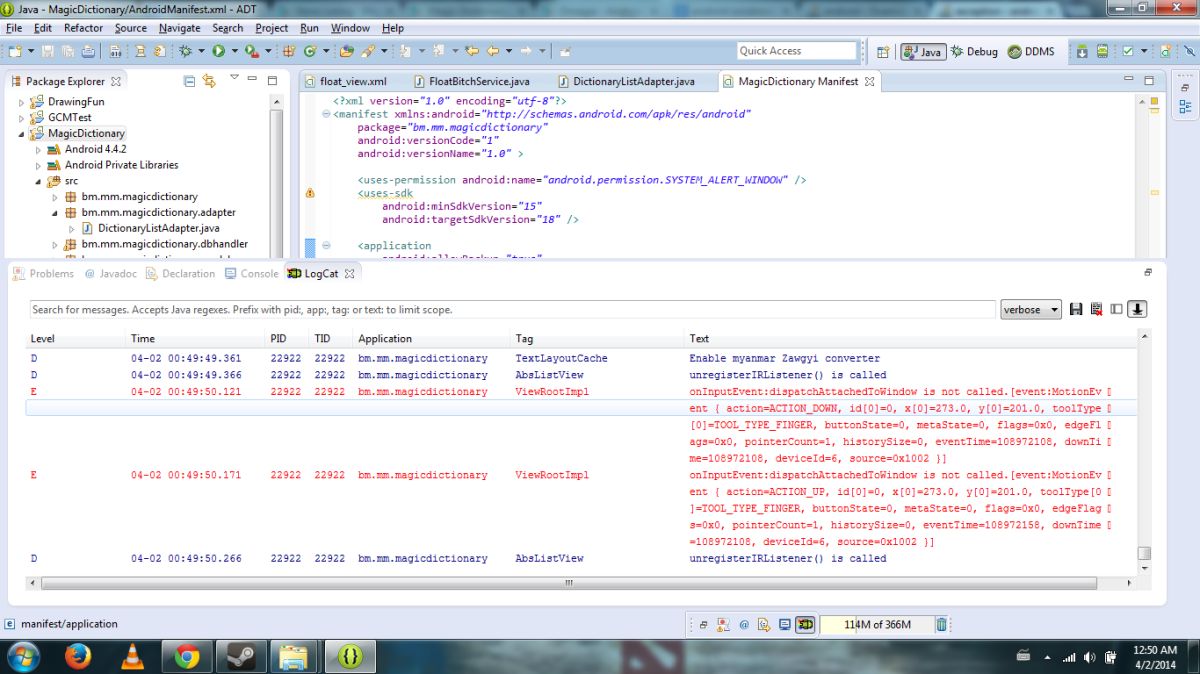This screenshot has height=674, width=1200.
Task: Switch to the Java perspective
Action: pos(923,52)
